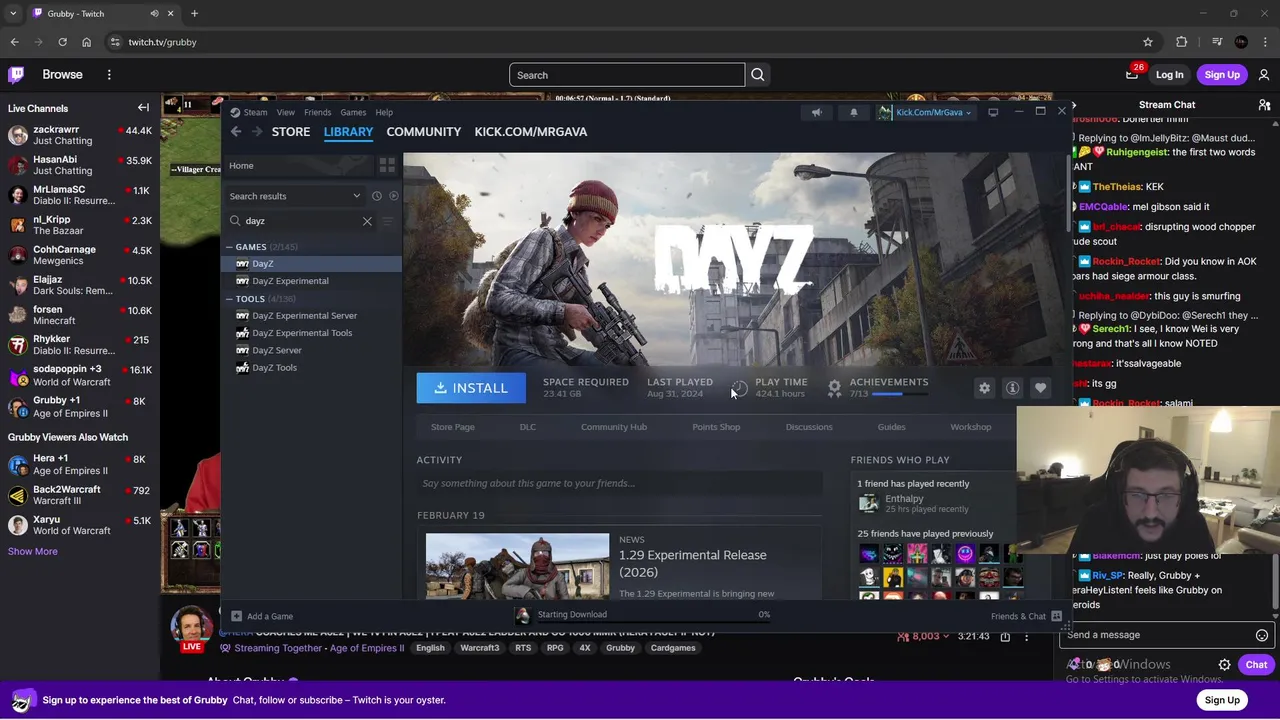Image resolution: width=1280 pixels, height=720 pixels.
Task: Go to the browser home page
Action: click(86, 42)
